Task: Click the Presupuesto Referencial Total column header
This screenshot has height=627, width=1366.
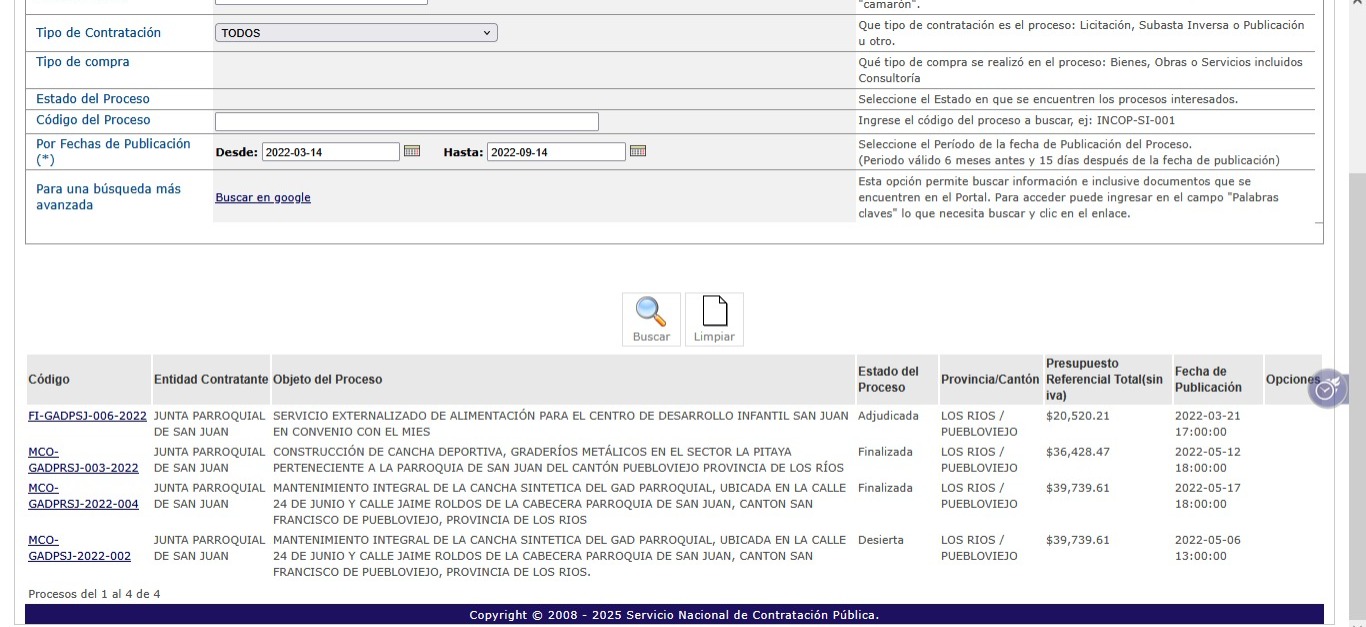Action: 1104,380
